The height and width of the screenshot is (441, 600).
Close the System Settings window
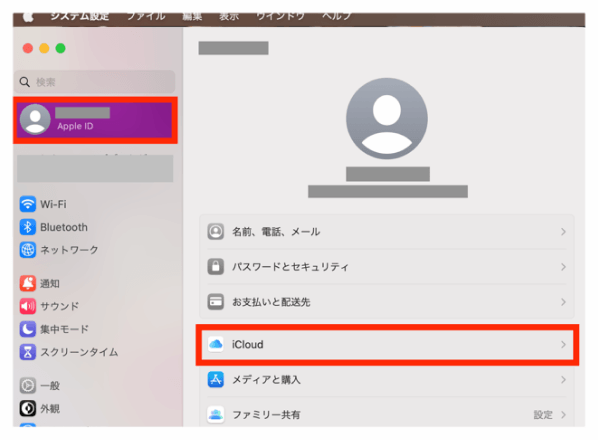pos(28,48)
